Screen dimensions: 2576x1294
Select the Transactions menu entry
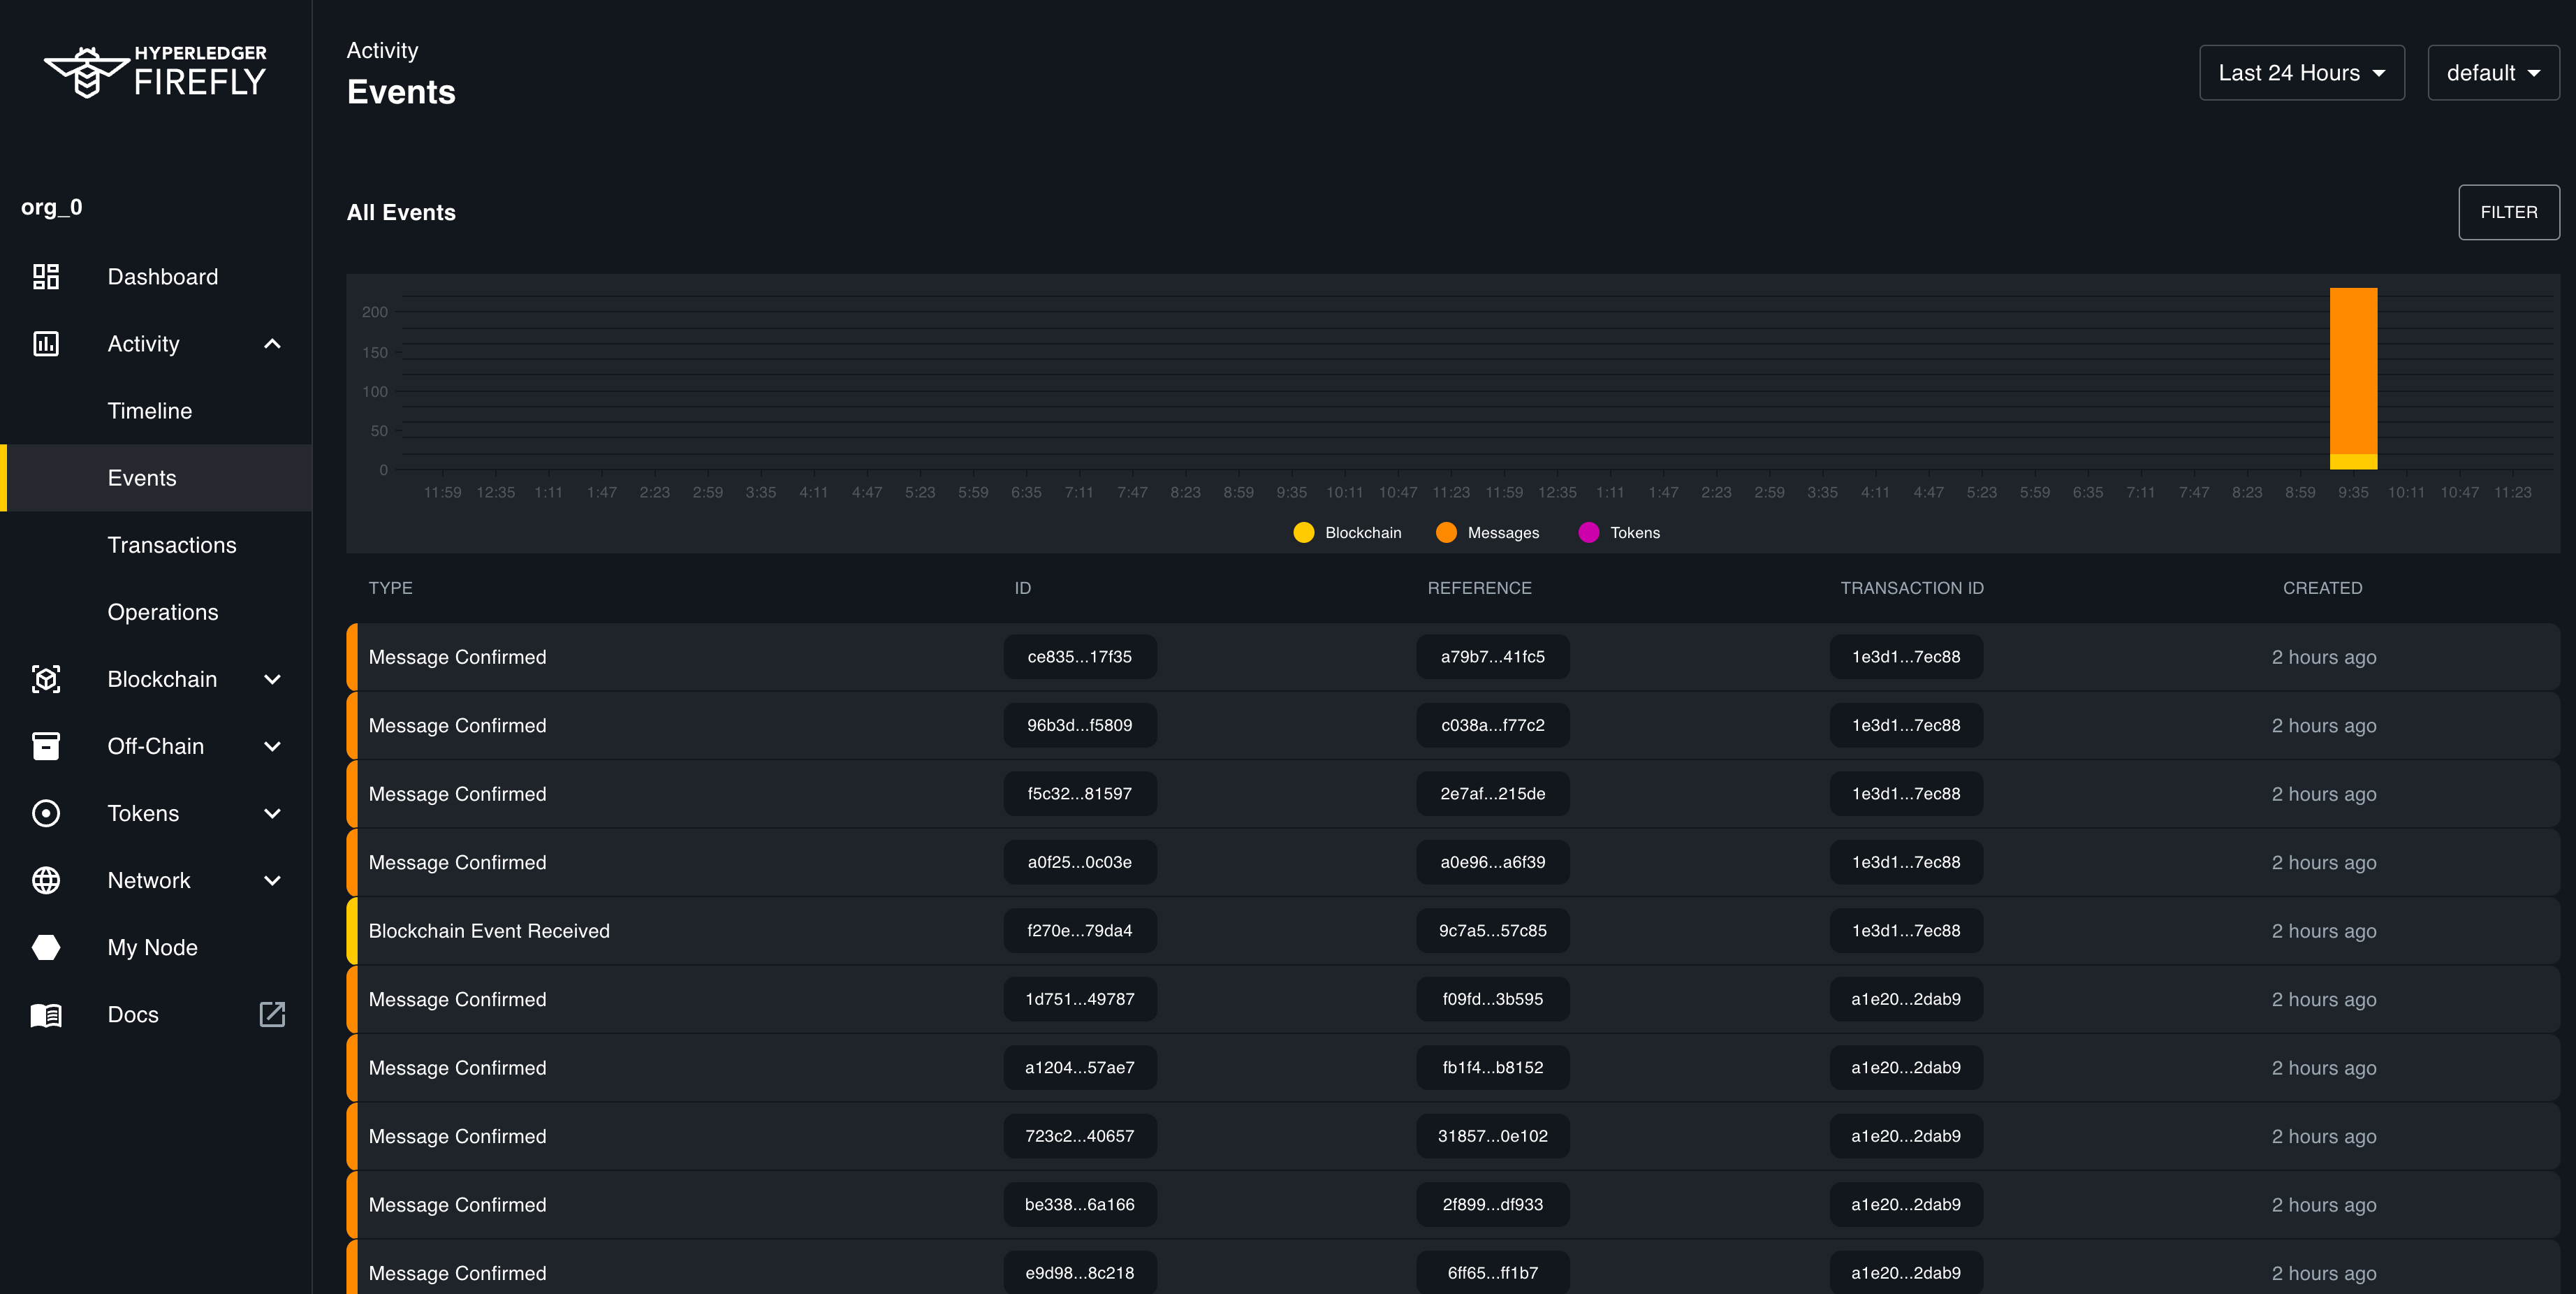(x=172, y=545)
